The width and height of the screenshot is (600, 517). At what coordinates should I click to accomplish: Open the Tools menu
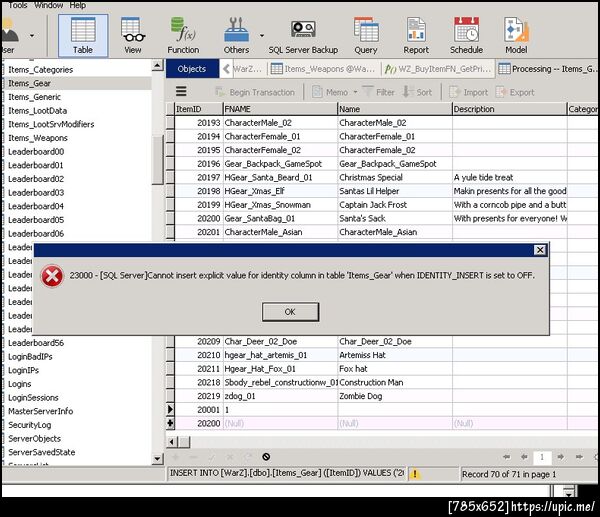[18, 5]
